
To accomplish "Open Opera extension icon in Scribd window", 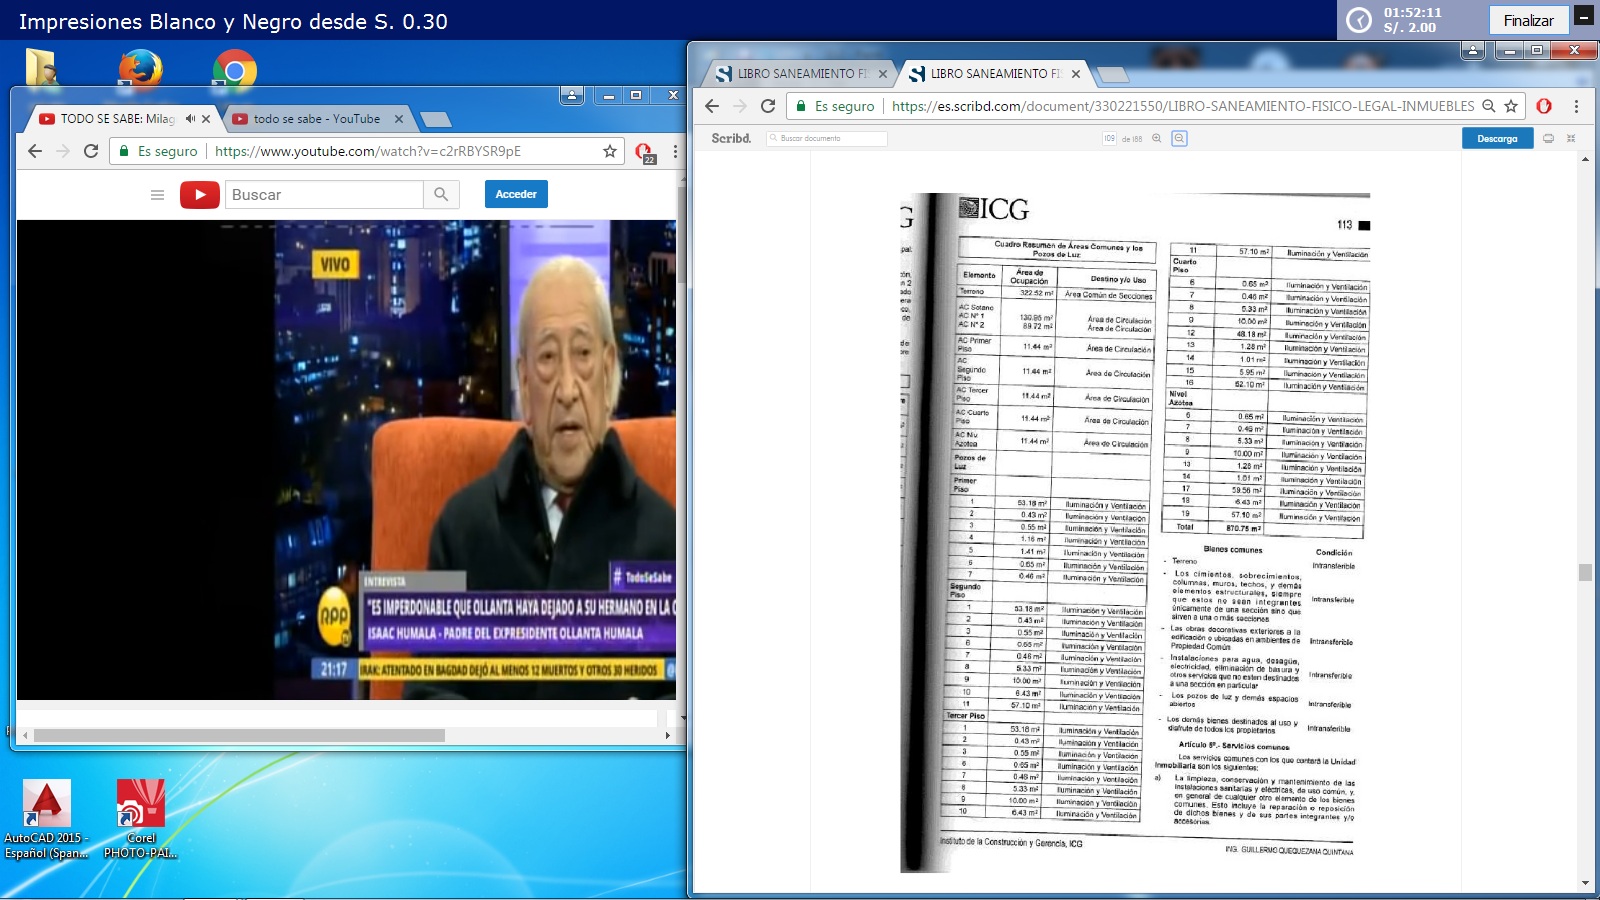I will (1544, 106).
